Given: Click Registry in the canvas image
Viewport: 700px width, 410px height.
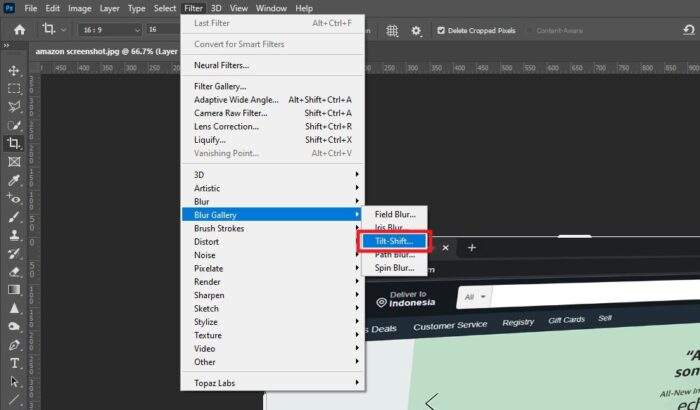Looking at the screenshot, I should tap(518, 322).
